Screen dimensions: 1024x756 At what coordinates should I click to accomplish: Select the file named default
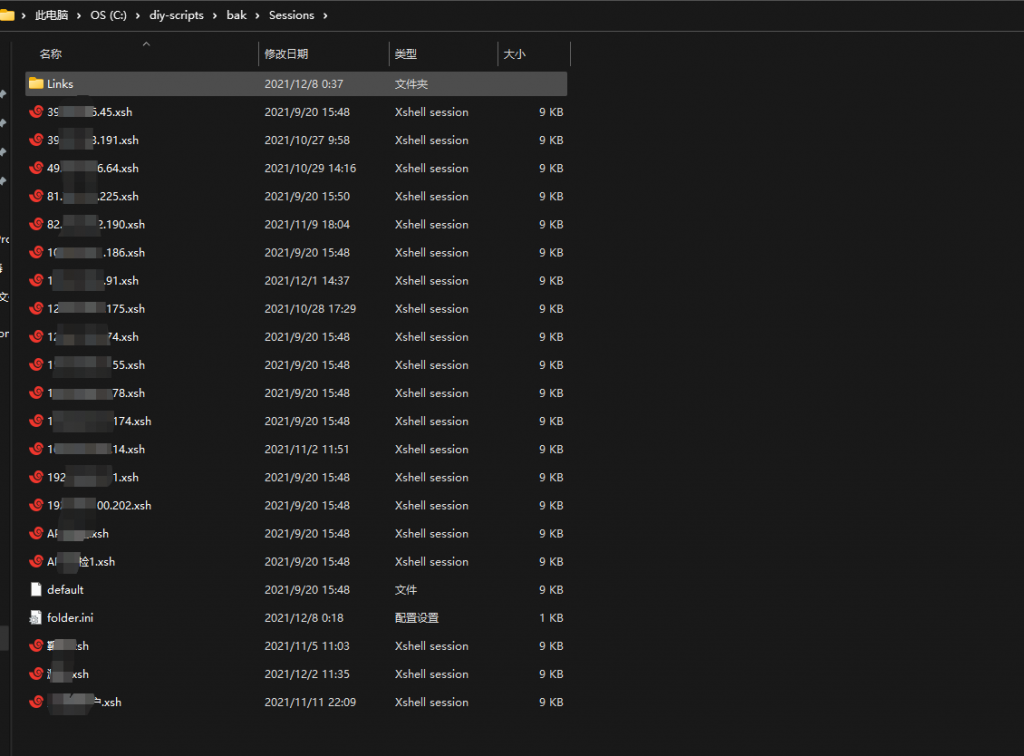coord(65,590)
